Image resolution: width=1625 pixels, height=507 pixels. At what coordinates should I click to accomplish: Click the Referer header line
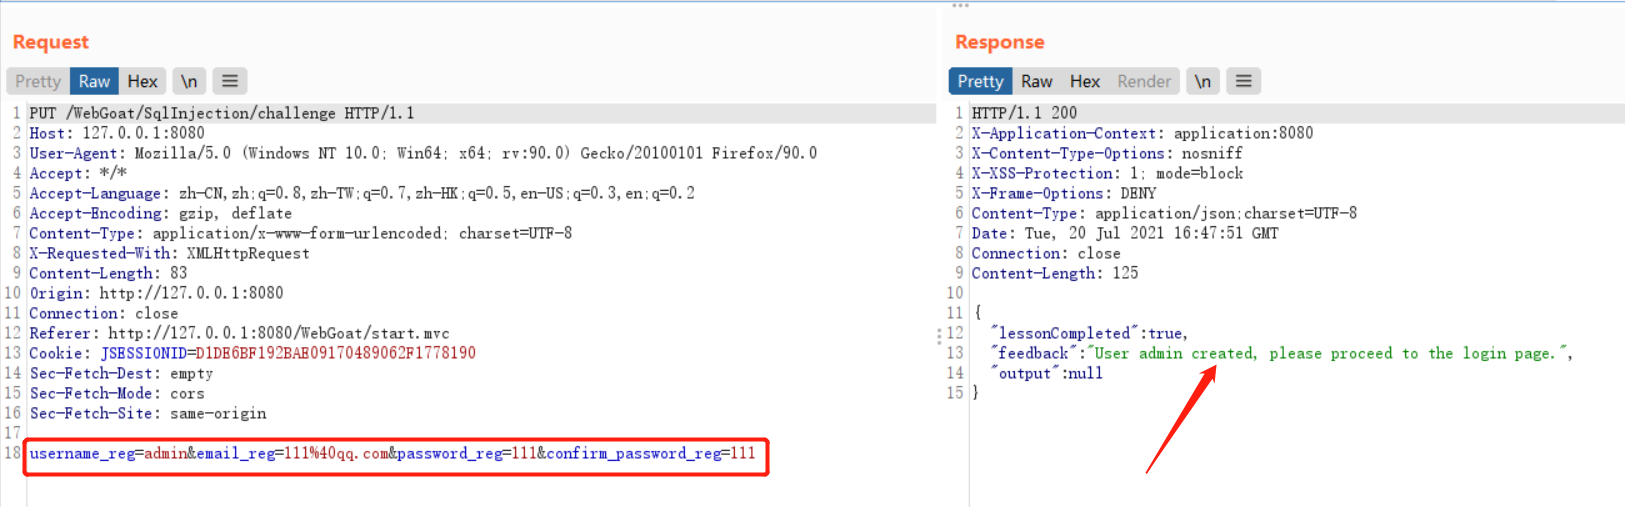click(x=239, y=333)
